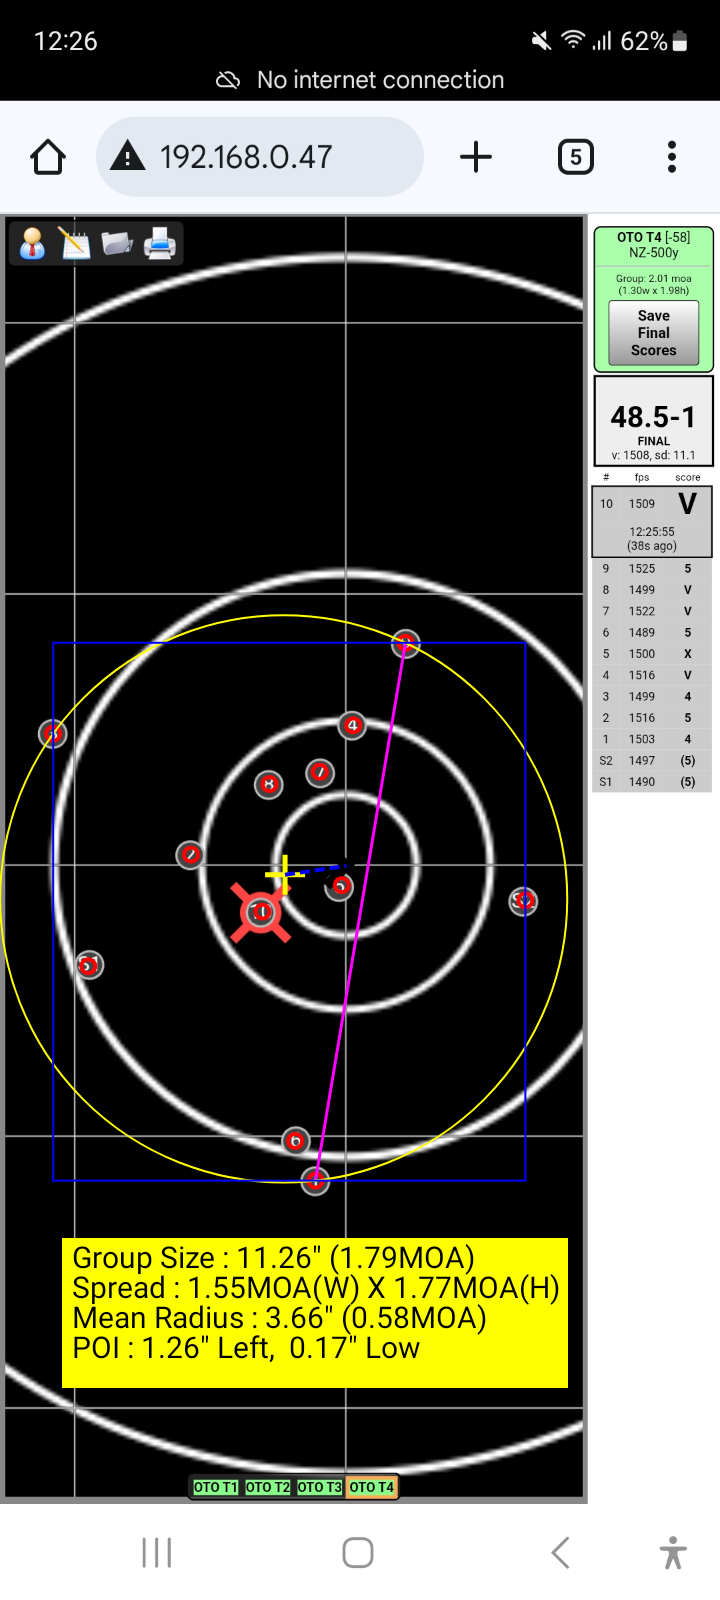
Task: Click the gray folder icon
Action: pos(117,244)
